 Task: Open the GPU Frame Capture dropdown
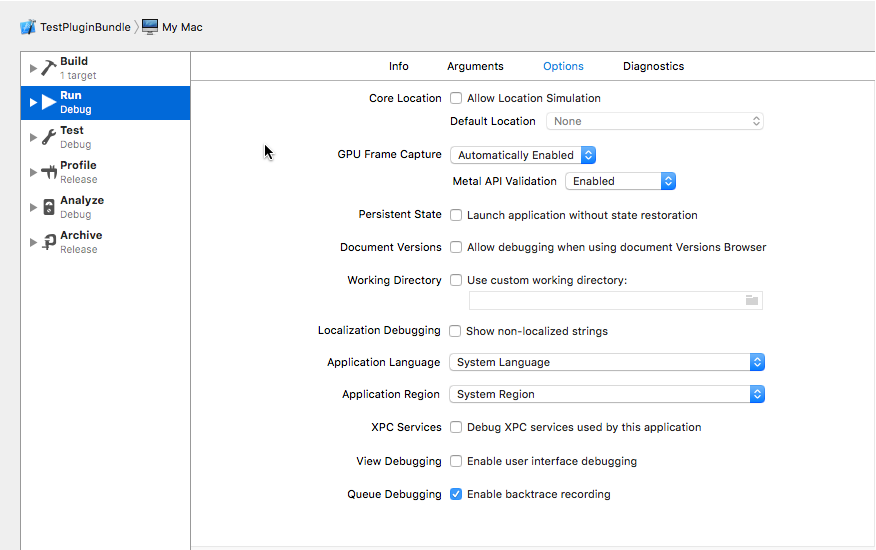[523, 155]
